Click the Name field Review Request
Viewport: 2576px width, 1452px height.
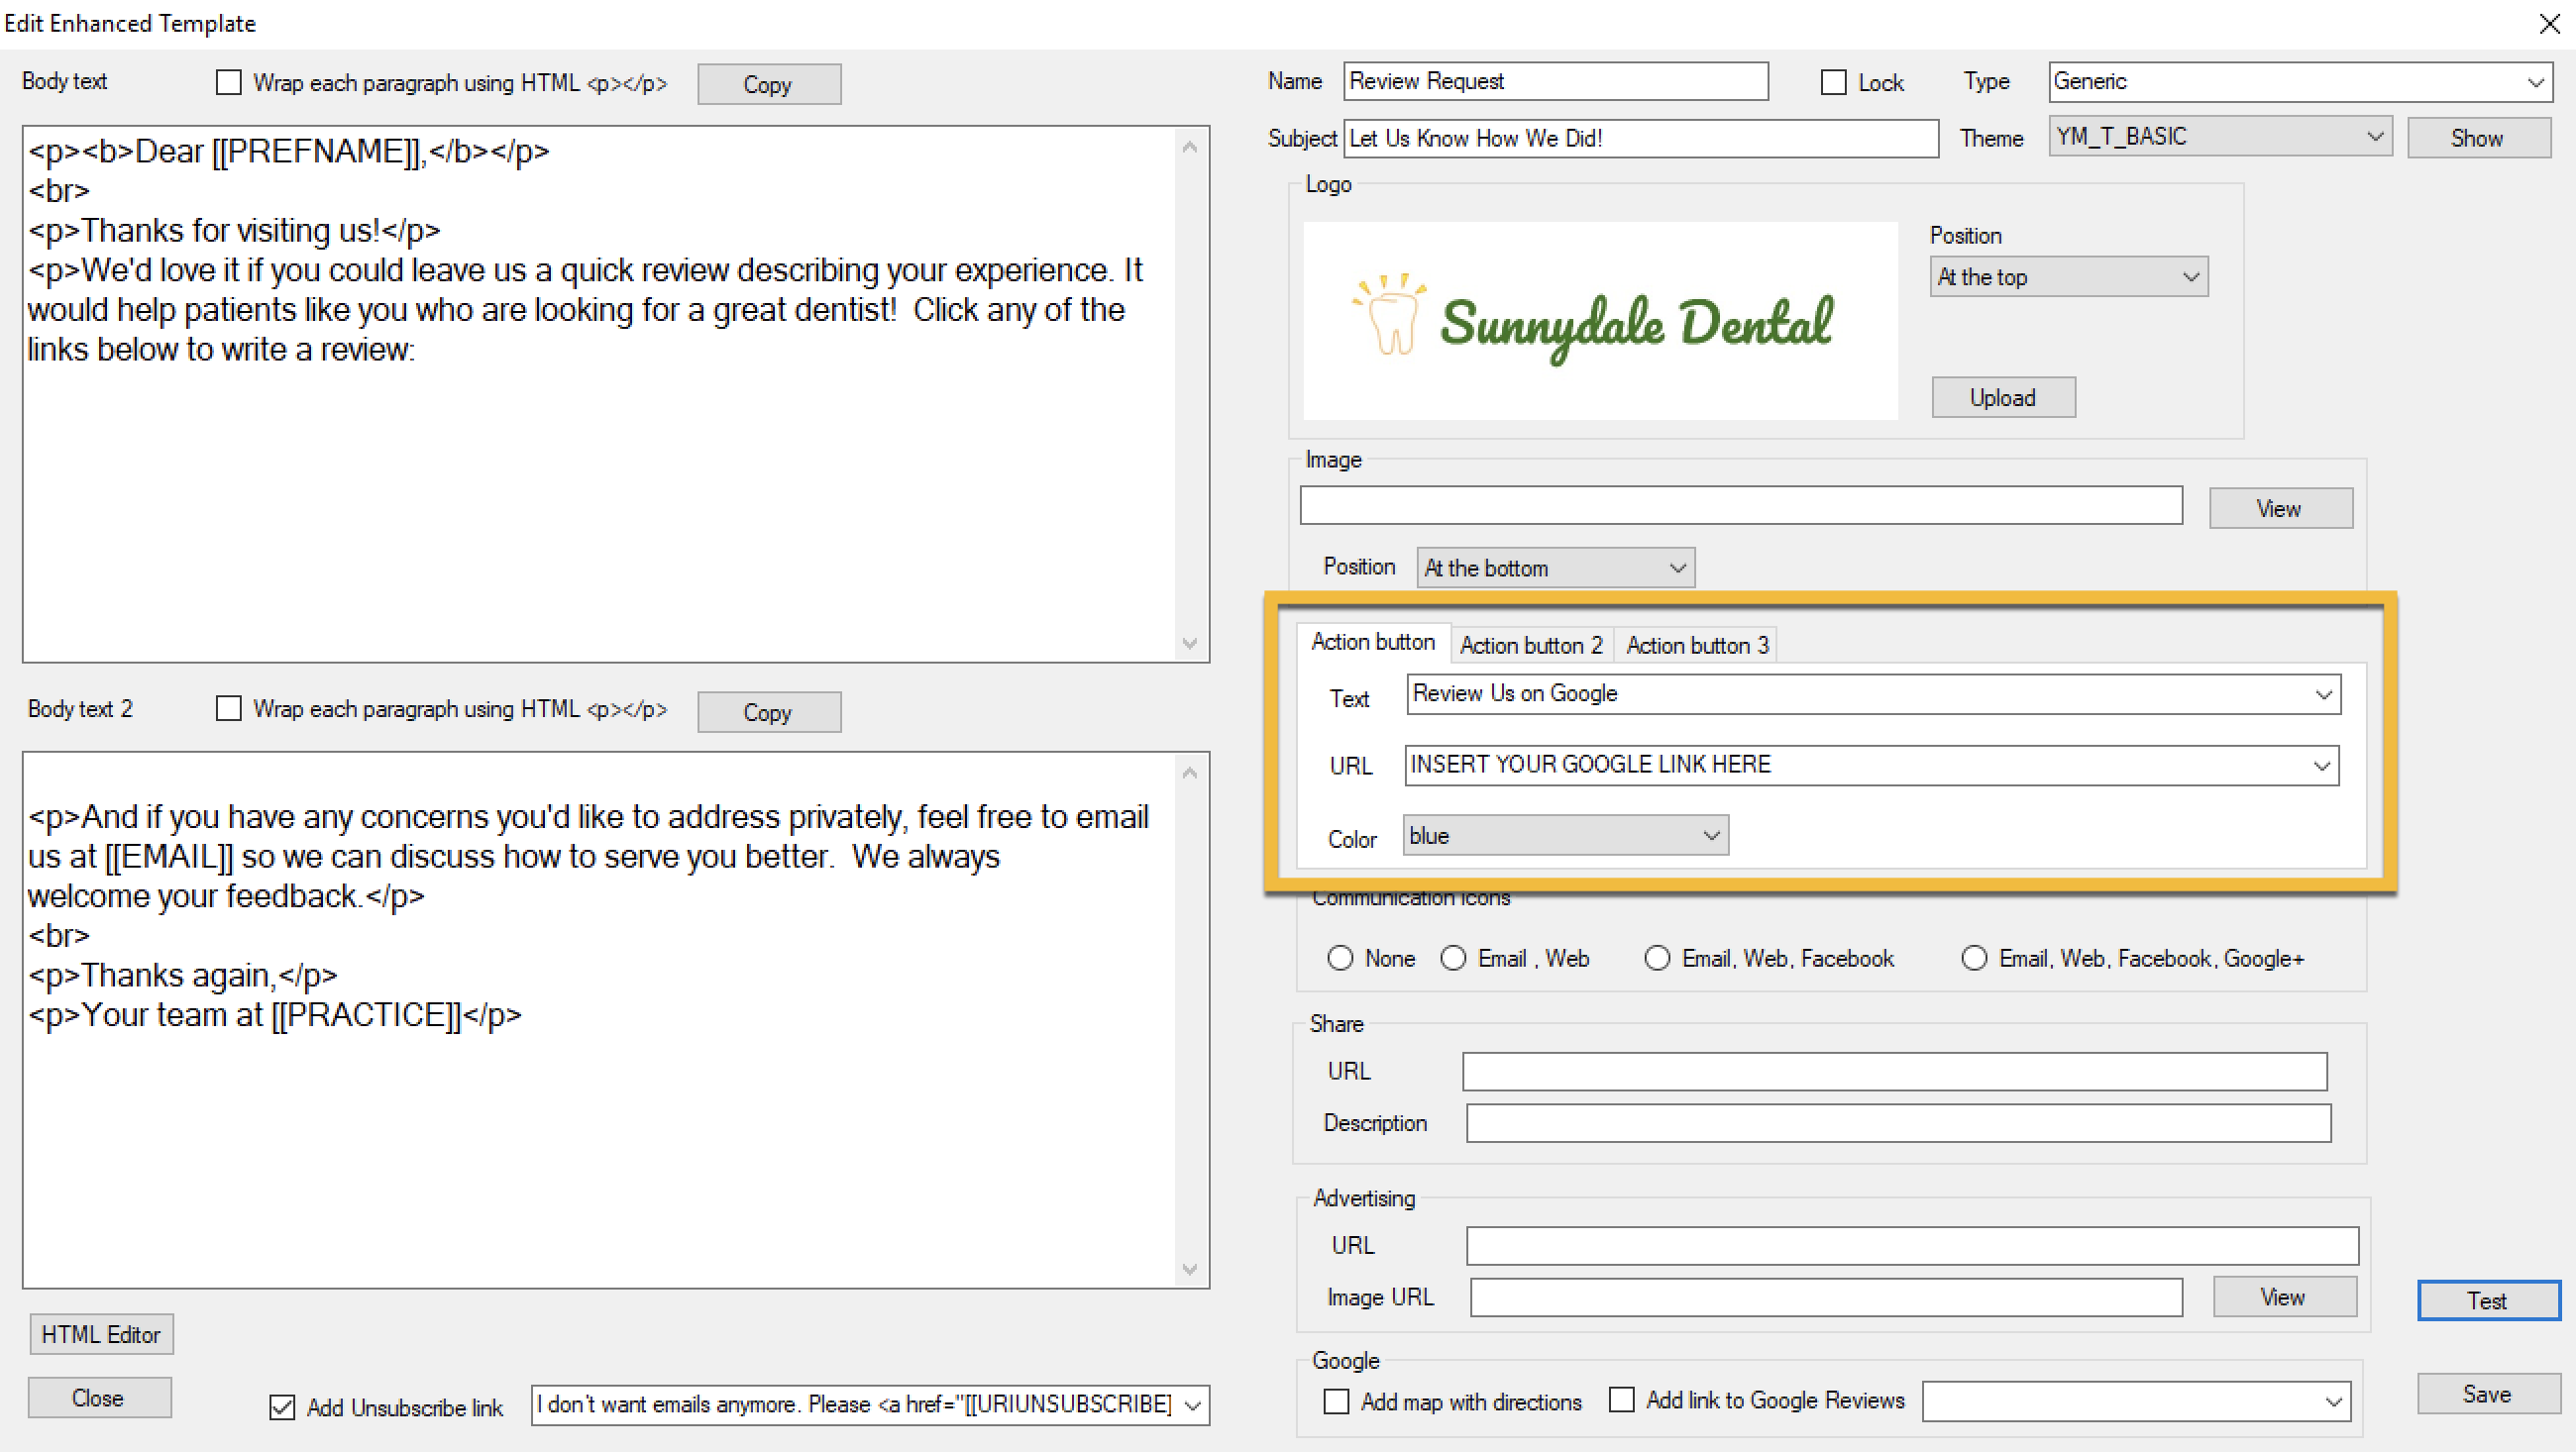point(1555,81)
